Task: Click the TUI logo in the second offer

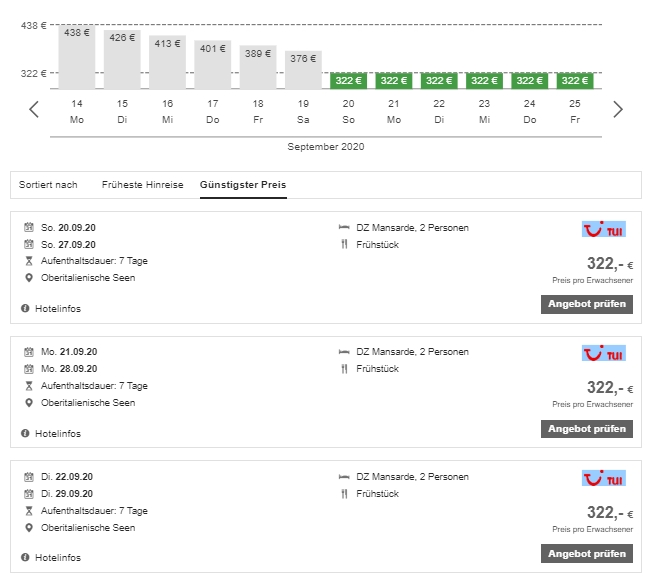Action: tap(603, 353)
